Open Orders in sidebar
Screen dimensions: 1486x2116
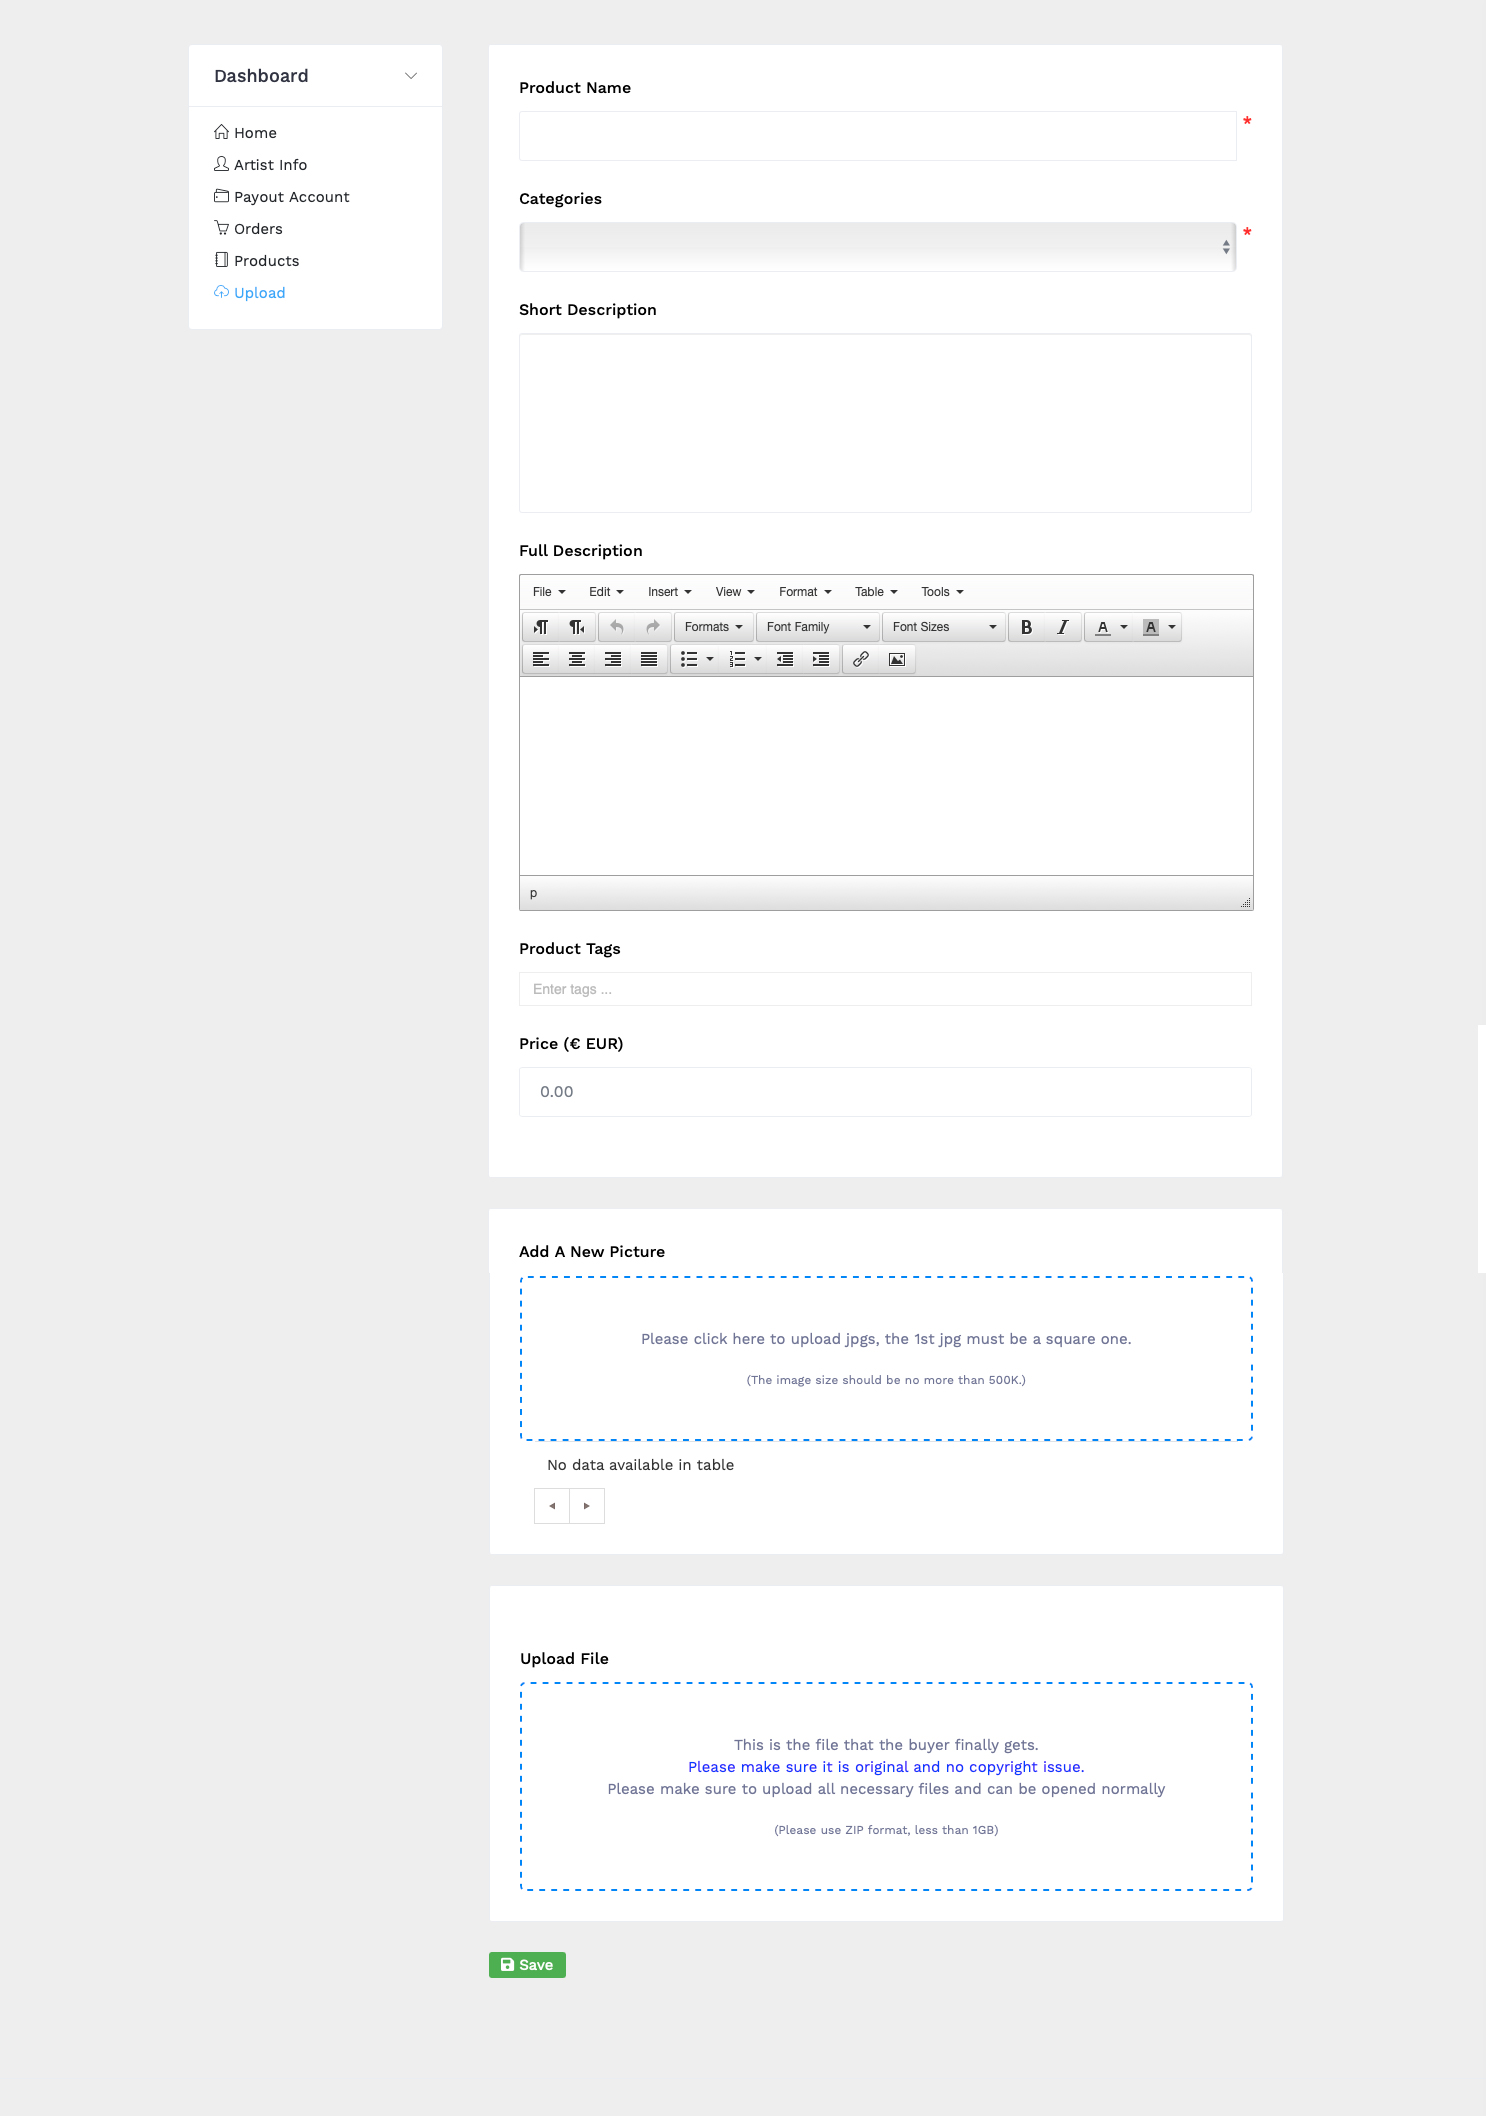click(249, 229)
